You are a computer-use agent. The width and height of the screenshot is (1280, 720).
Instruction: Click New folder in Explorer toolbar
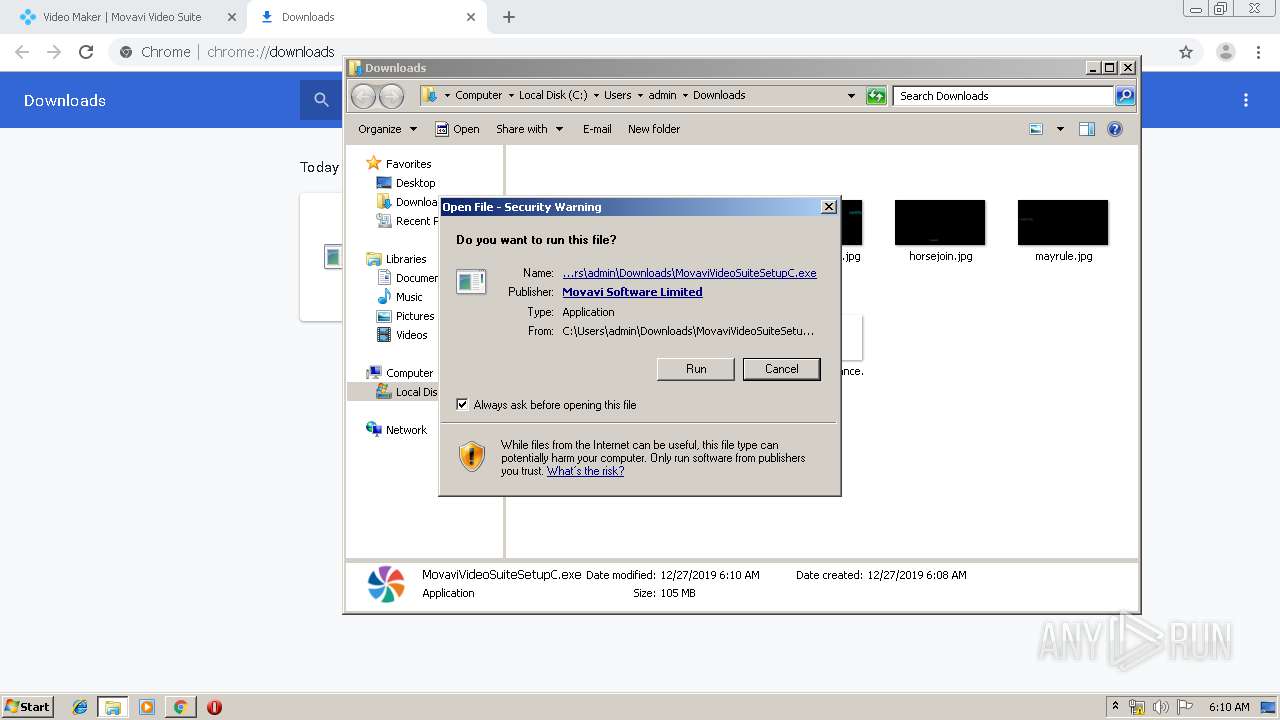point(654,129)
